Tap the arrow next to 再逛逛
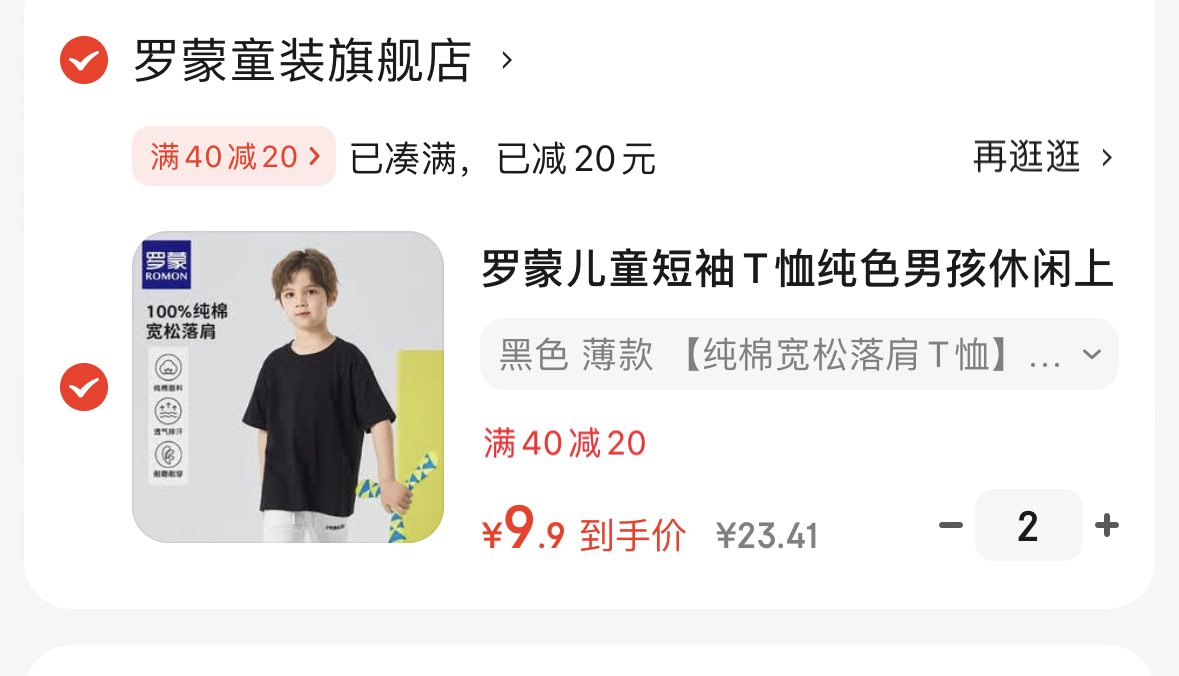Image resolution: width=1179 pixels, height=676 pixels. 1106,158
